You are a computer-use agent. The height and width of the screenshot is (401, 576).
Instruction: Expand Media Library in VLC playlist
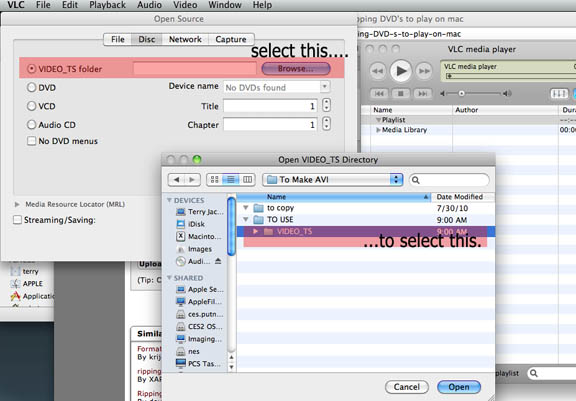(x=378, y=130)
